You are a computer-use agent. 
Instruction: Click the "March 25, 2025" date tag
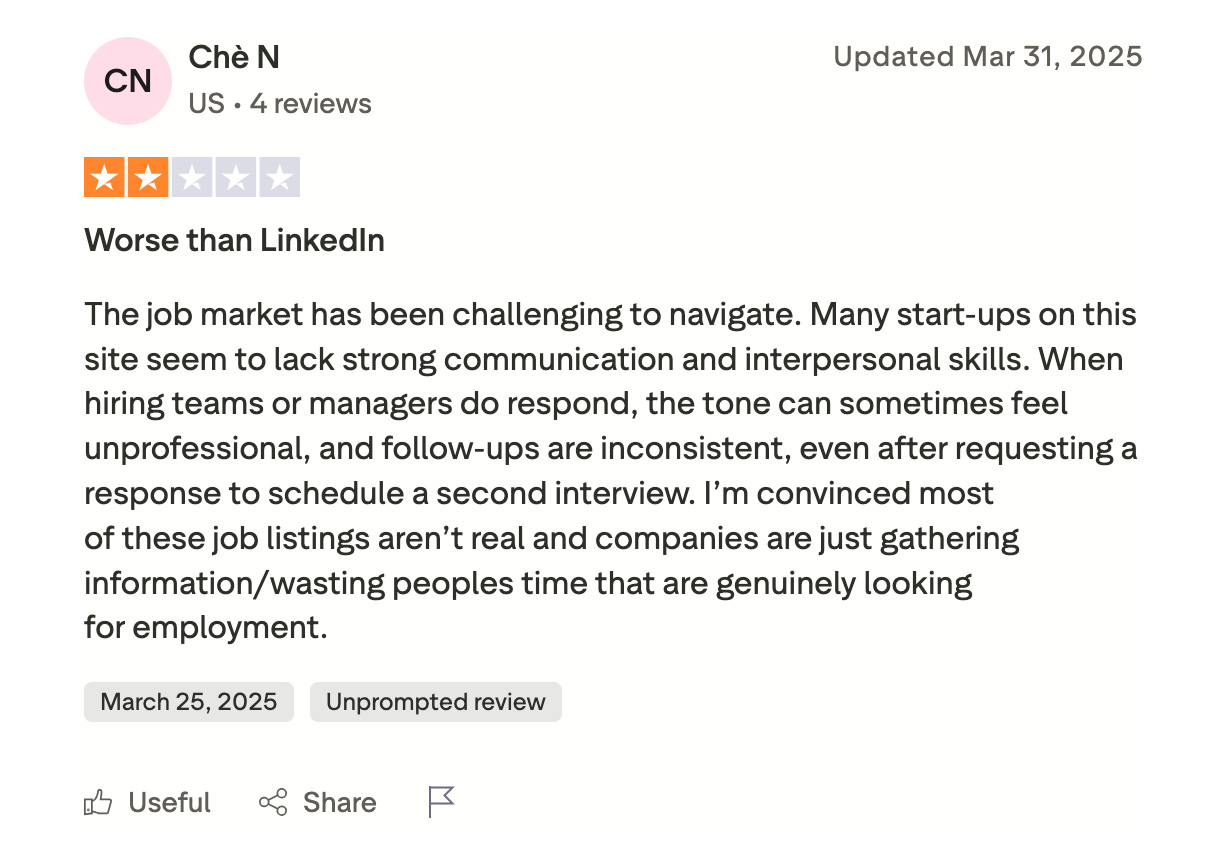pos(189,702)
